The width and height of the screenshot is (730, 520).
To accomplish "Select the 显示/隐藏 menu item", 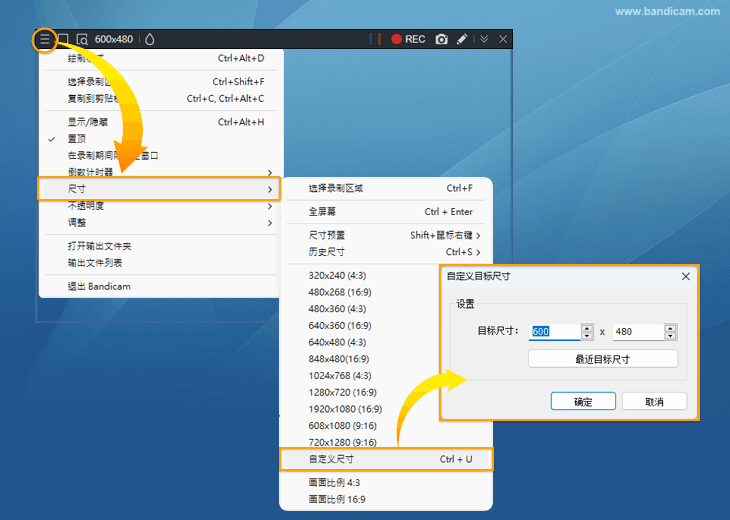I will click(159, 122).
